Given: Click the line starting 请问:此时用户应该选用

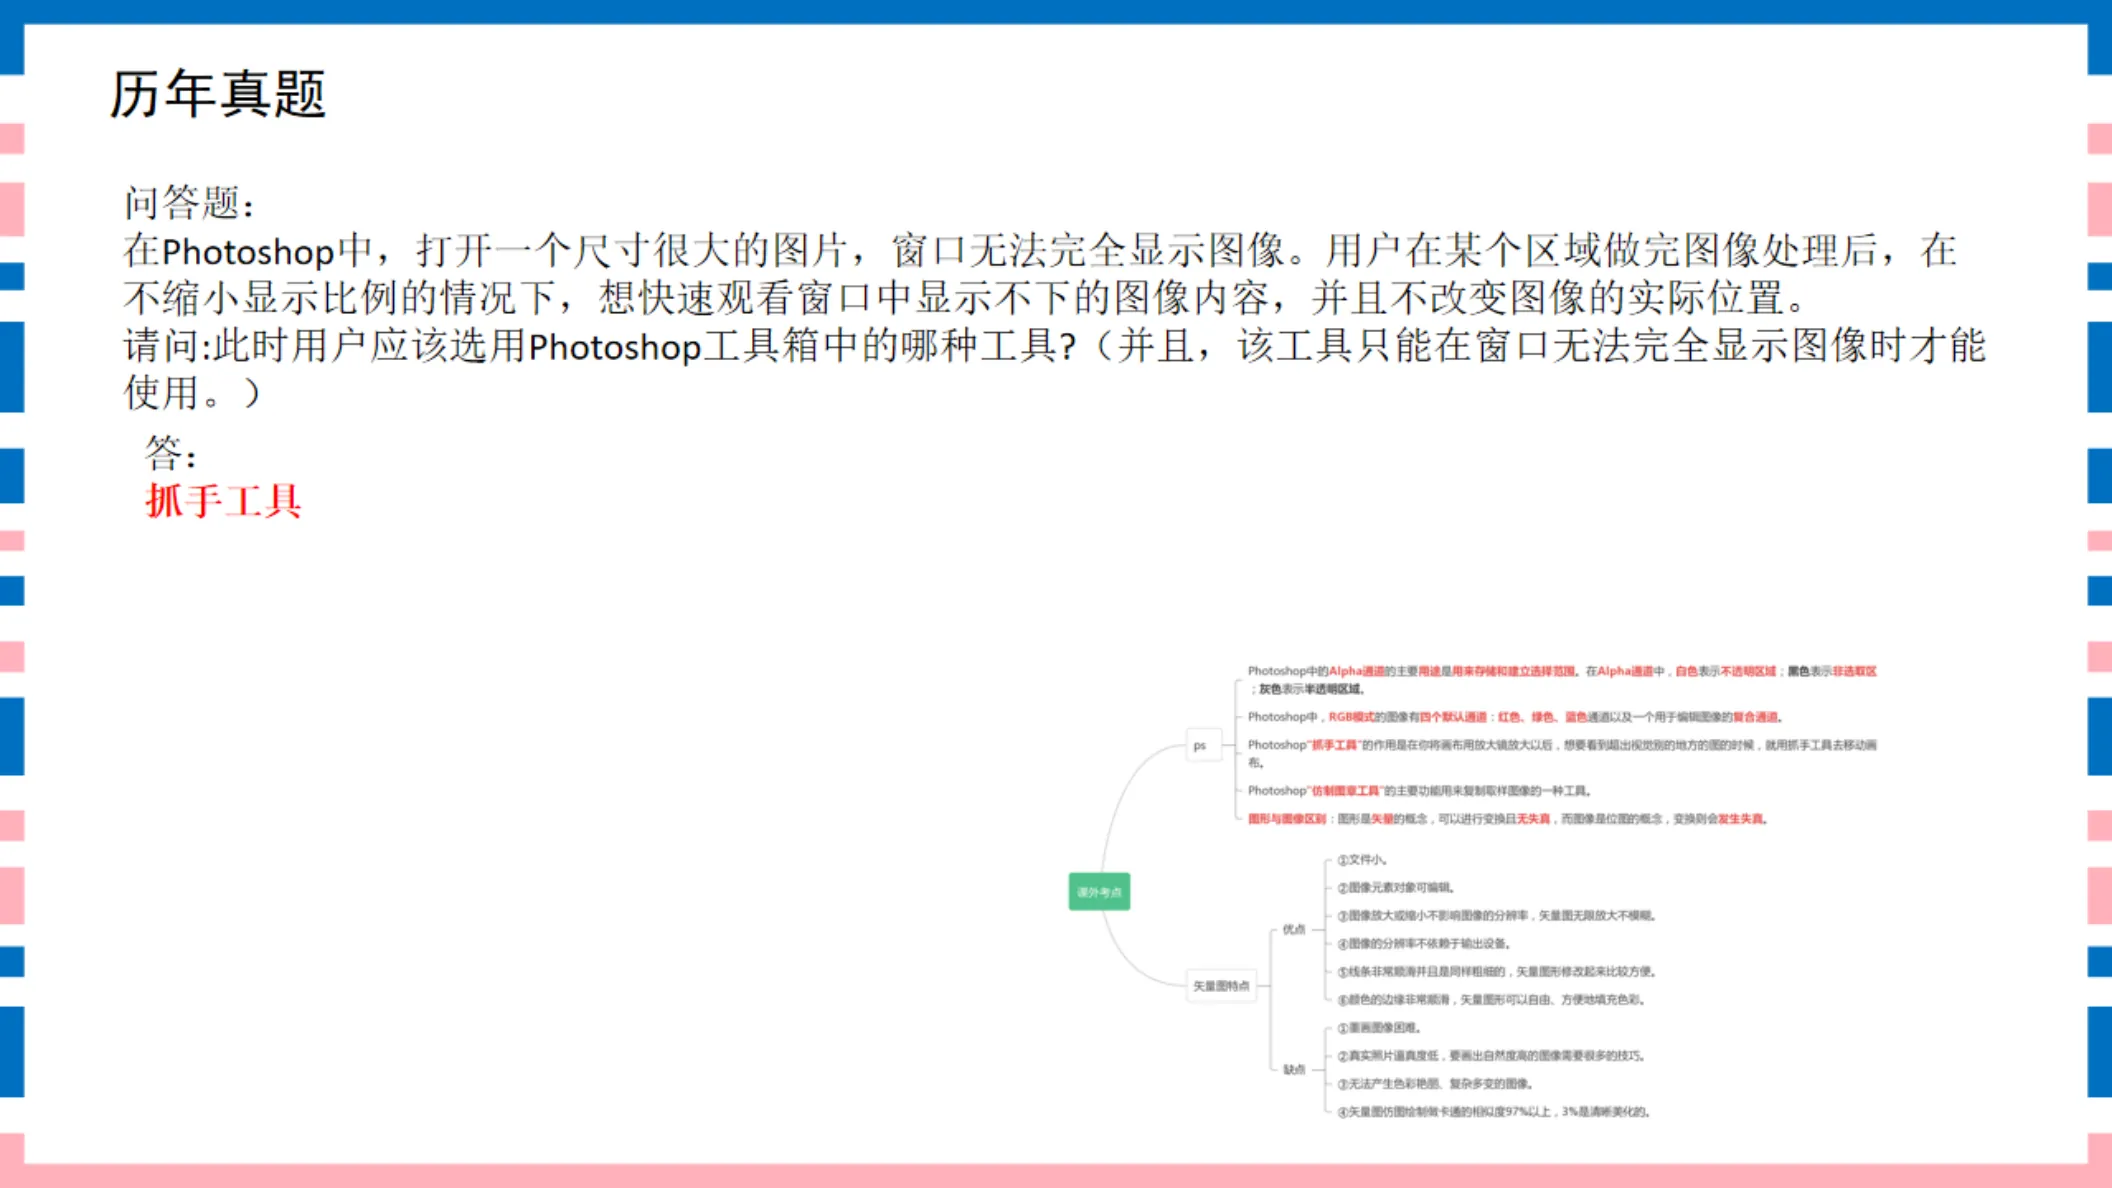Looking at the screenshot, I should click(1054, 346).
